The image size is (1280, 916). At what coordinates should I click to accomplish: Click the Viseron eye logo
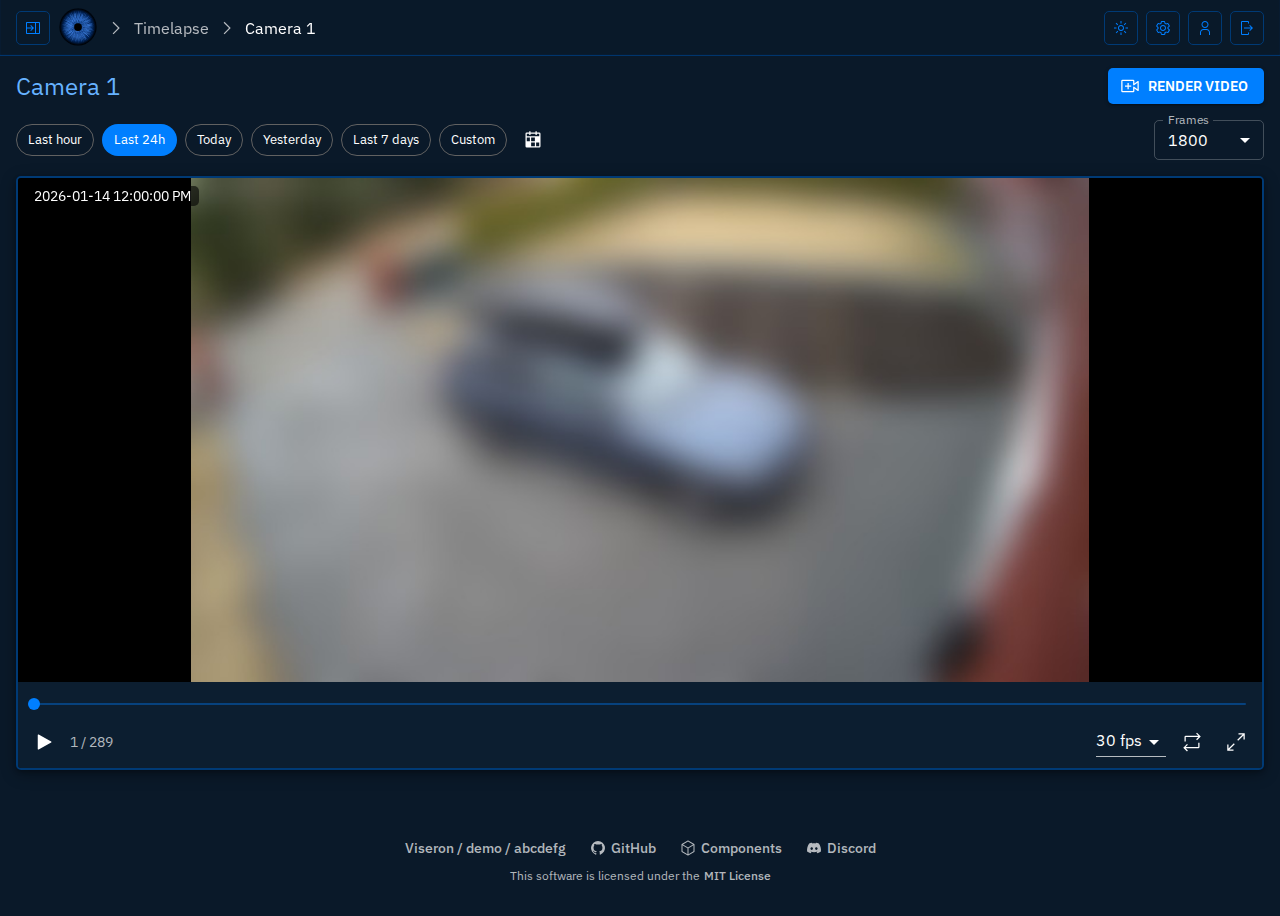tap(78, 28)
